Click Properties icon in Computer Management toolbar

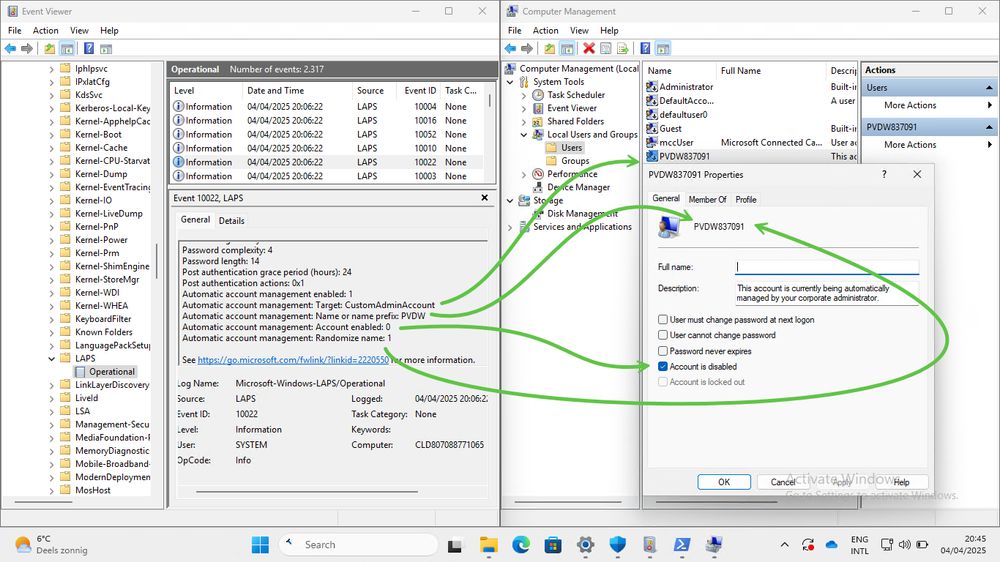(606, 48)
